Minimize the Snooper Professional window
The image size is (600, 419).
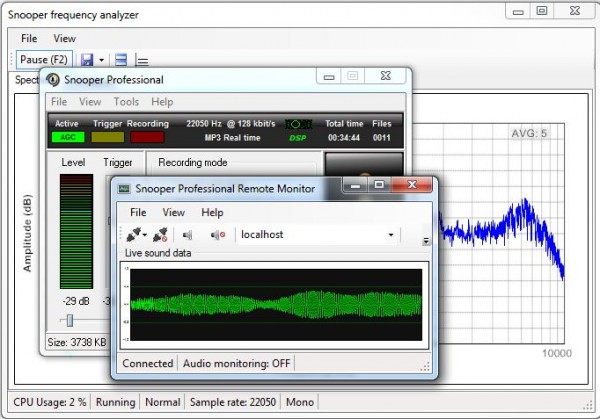tap(329, 76)
